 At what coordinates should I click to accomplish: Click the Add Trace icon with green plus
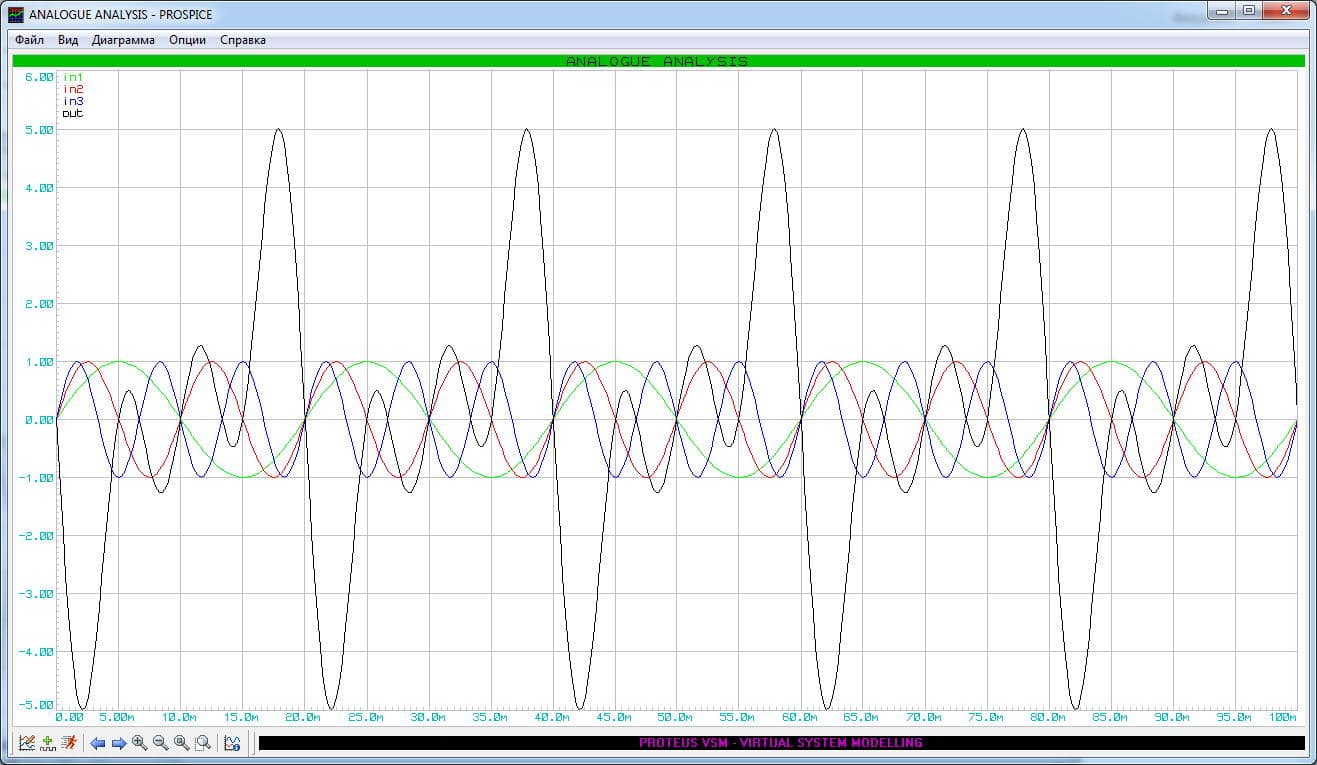coord(48,743)
